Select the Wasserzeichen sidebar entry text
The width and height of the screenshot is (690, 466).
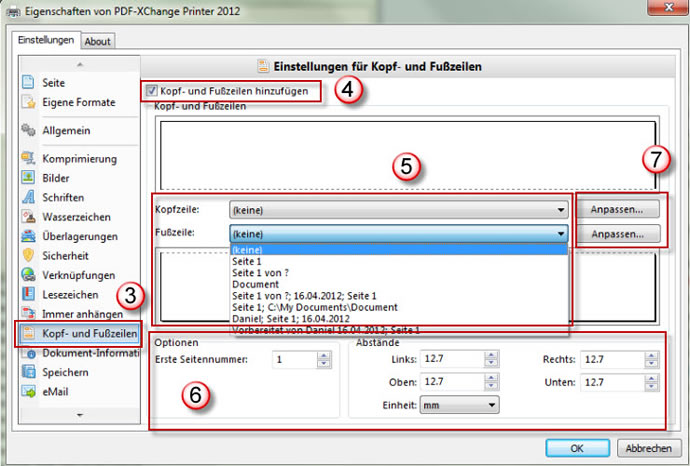coord(77,217)
